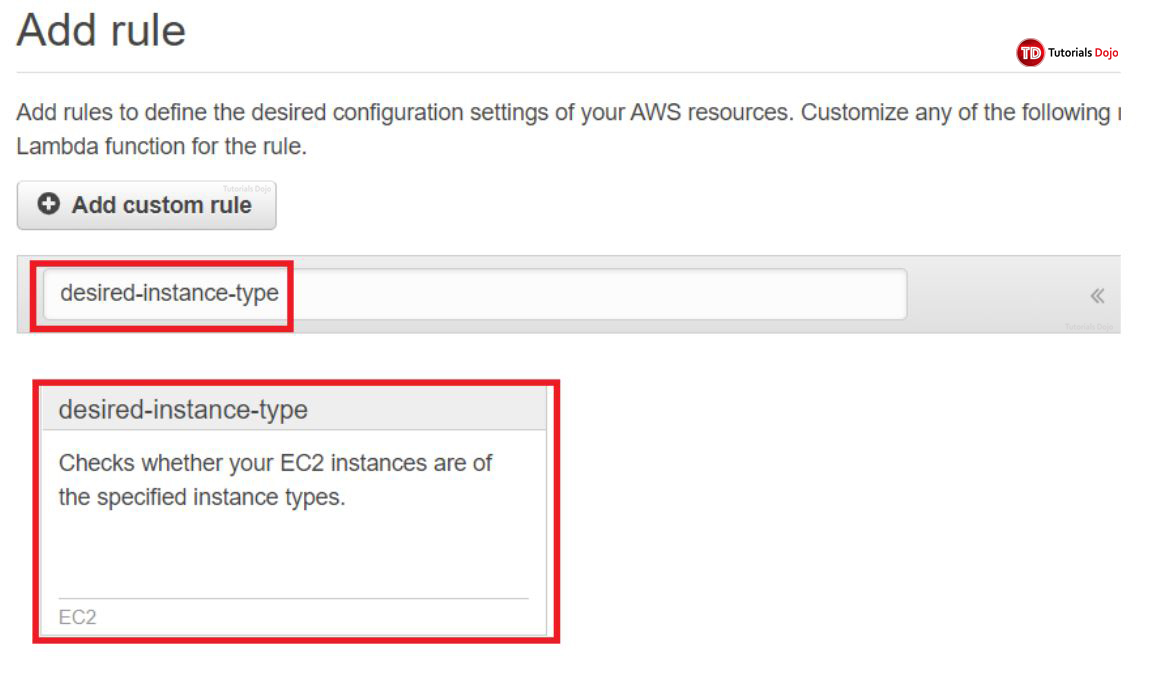Collapse pagination with the double left chevron
Image resolution: width=1155 pixels, height=675 pixels.
pos(1097,295)
